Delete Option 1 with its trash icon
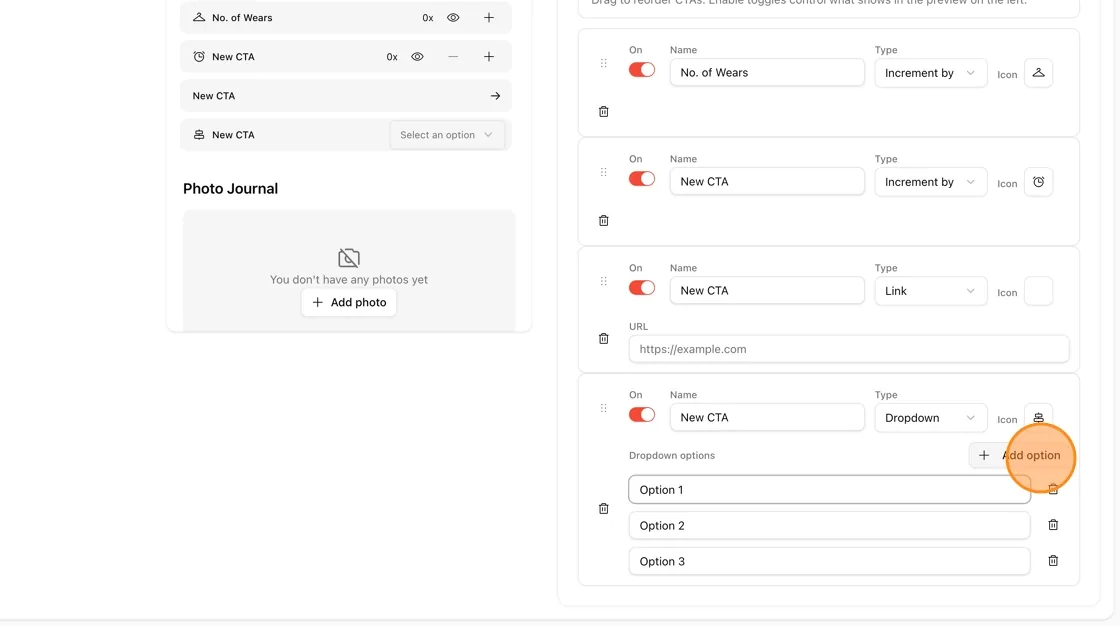This screenshot has height=626, width=1120. pos(1053,490)
